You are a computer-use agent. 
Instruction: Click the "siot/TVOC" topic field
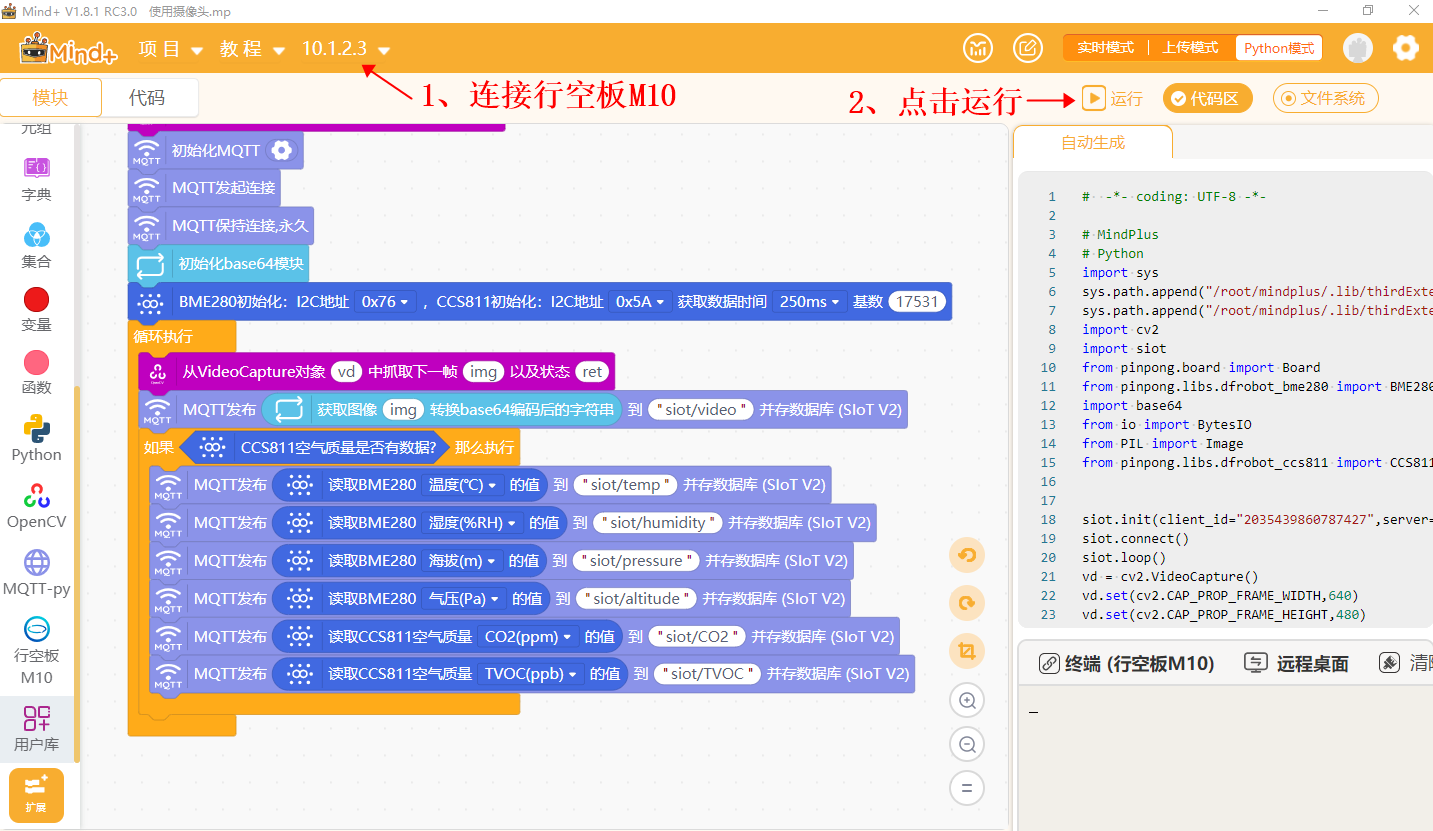pyautogui.click(x=708, y=674)
